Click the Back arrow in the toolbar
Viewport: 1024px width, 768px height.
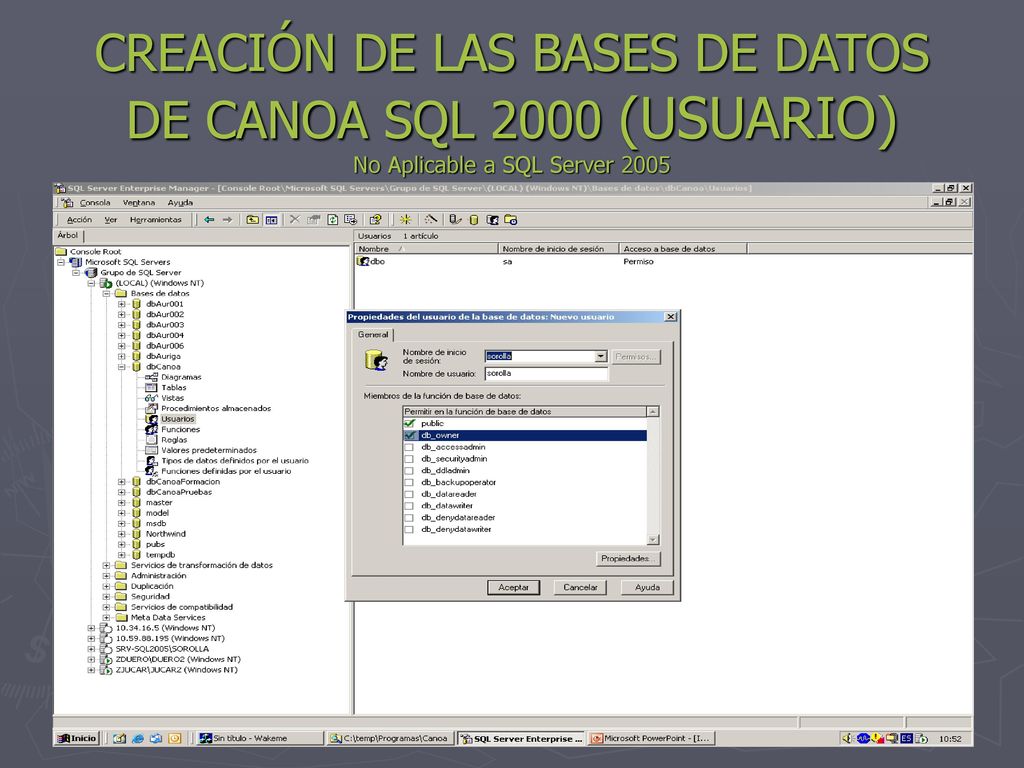pyautogui.click(x=209, y=219)
